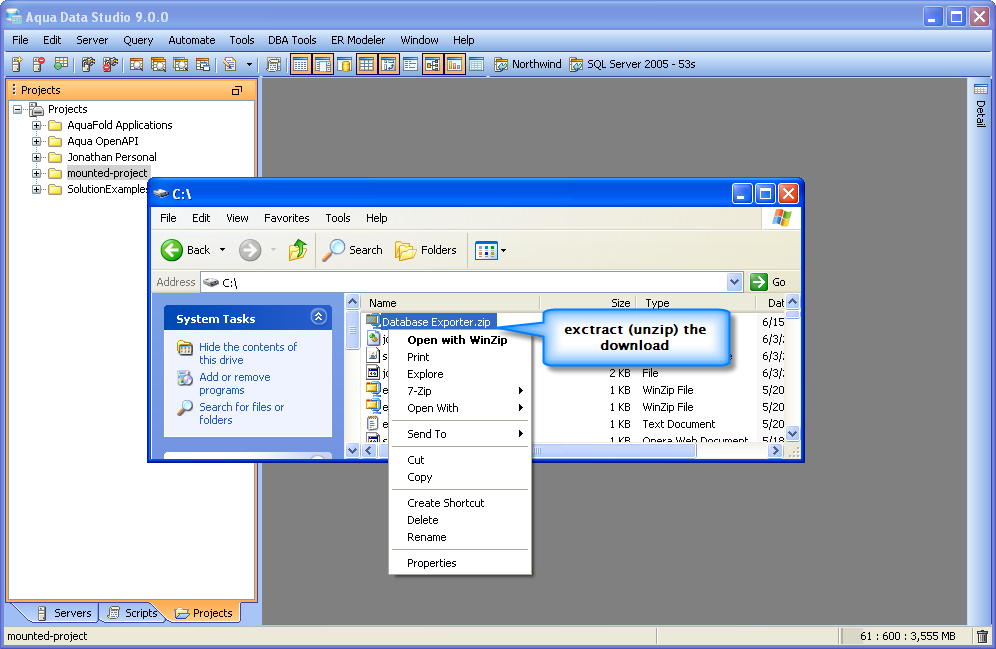Click the table icon with green circle
Screen dimensions: 996x649
[61, 64]
